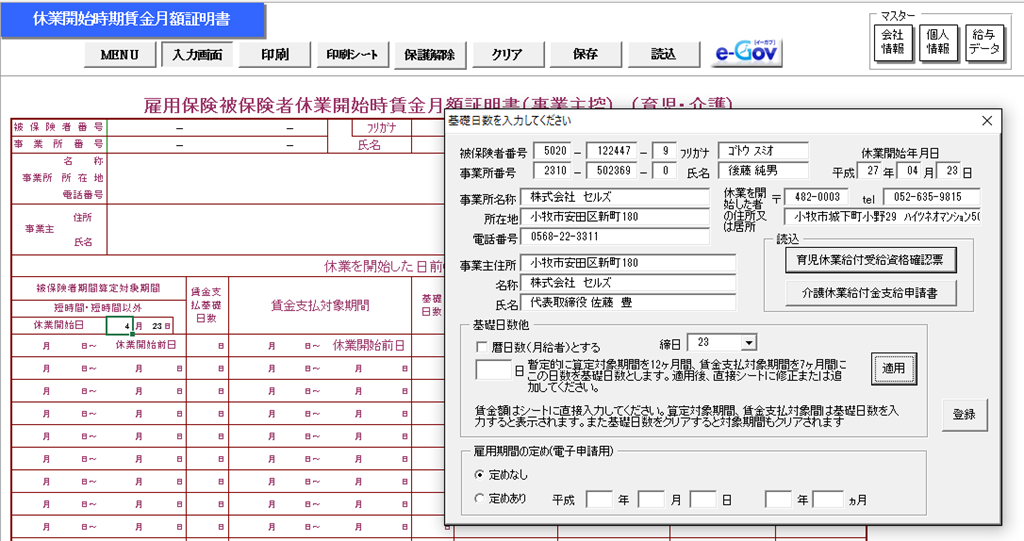Load 介護休業給付金支給申請書
This screenshot has width=1024, height=541.
[x=870, y=293]
